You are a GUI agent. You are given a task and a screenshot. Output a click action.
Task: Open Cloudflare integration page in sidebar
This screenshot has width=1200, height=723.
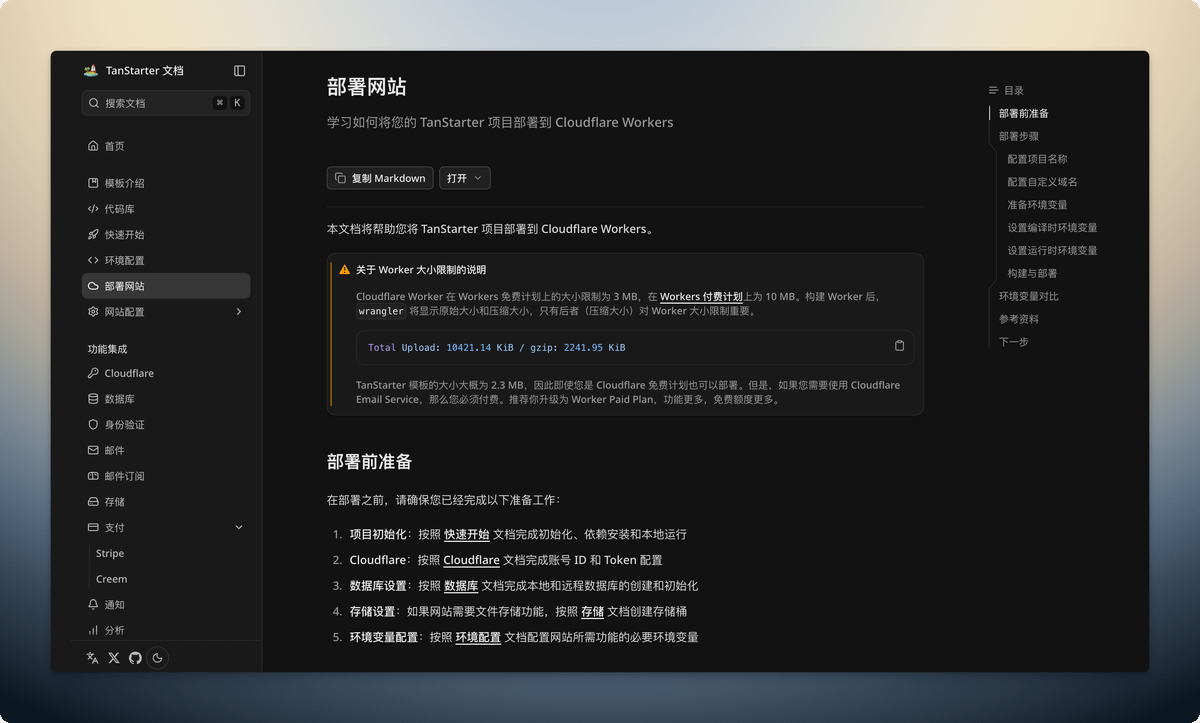click(x=128, y=373)
